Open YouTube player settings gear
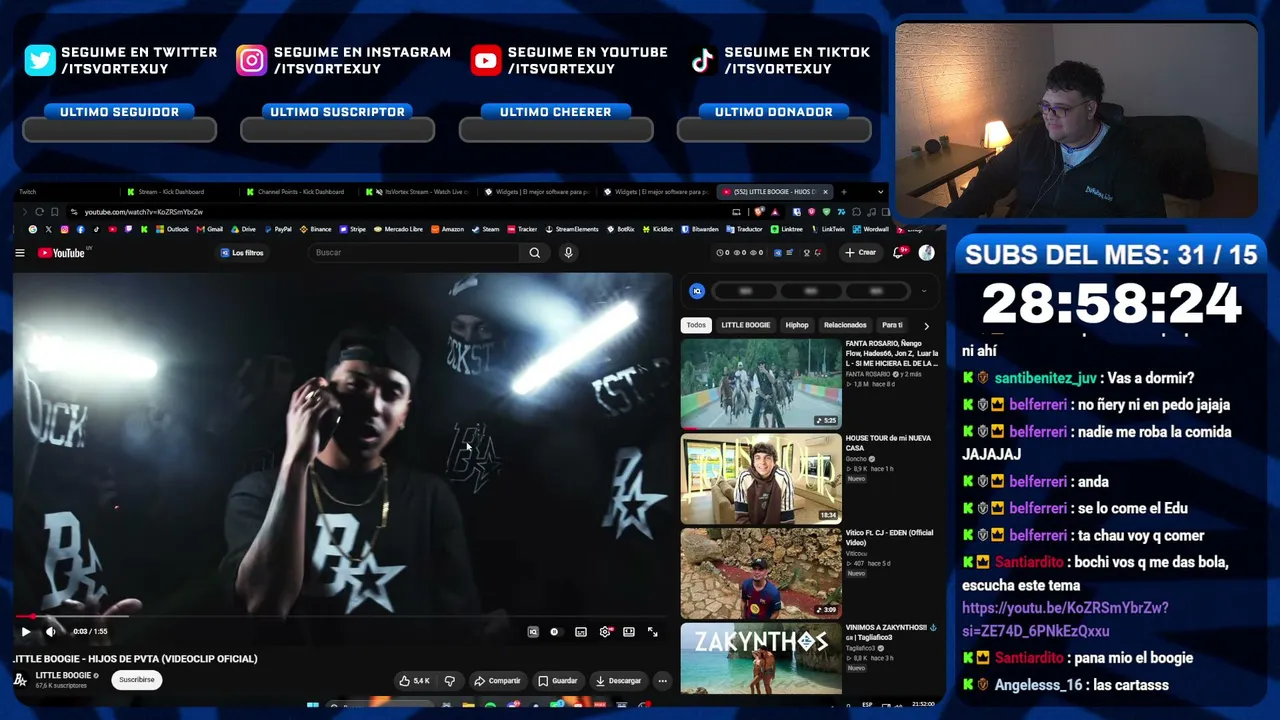This screenshot has width=1280, height=720. [605, 632]
